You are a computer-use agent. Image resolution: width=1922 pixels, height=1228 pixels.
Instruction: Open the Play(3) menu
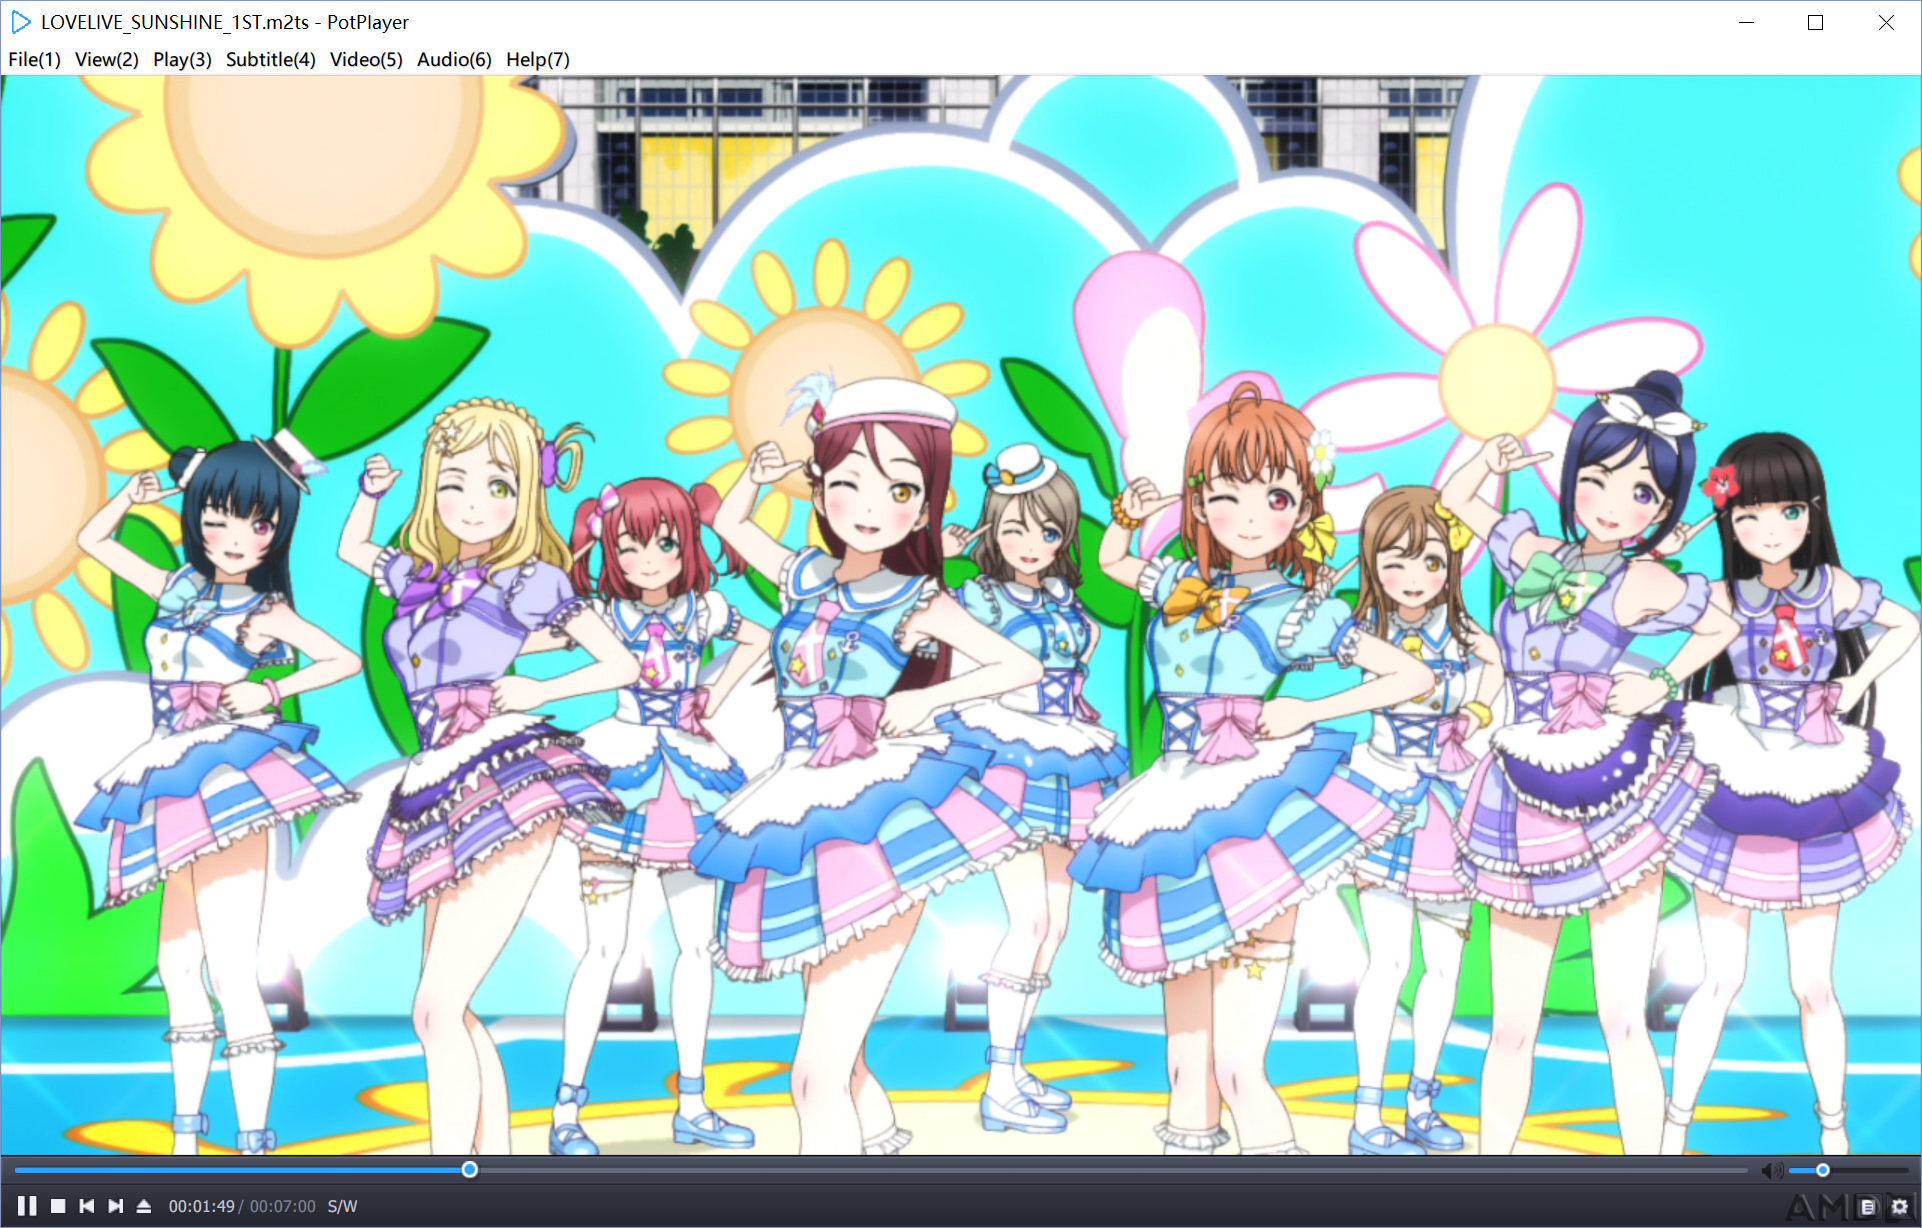[x=182, y=59]
